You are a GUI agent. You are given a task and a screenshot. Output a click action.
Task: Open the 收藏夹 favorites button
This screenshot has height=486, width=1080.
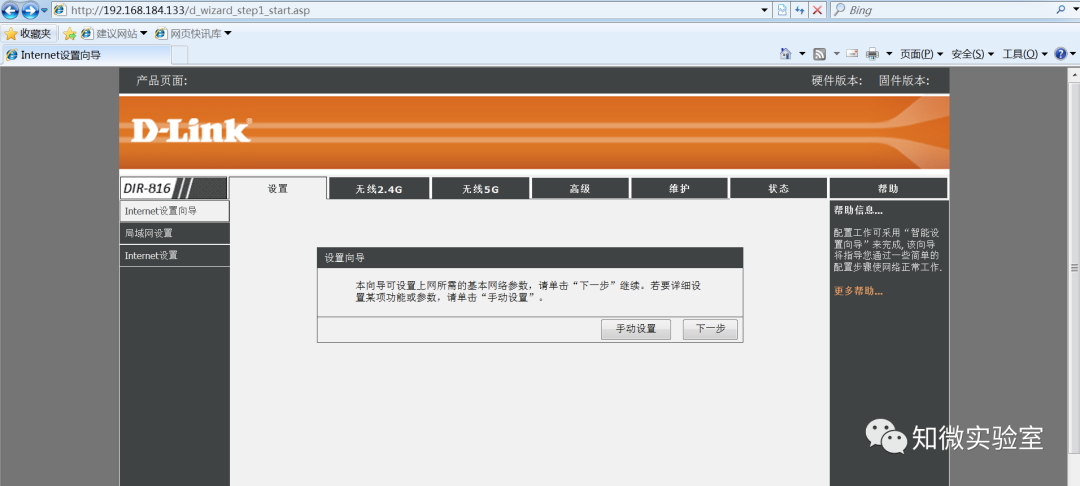pos(28,33)
